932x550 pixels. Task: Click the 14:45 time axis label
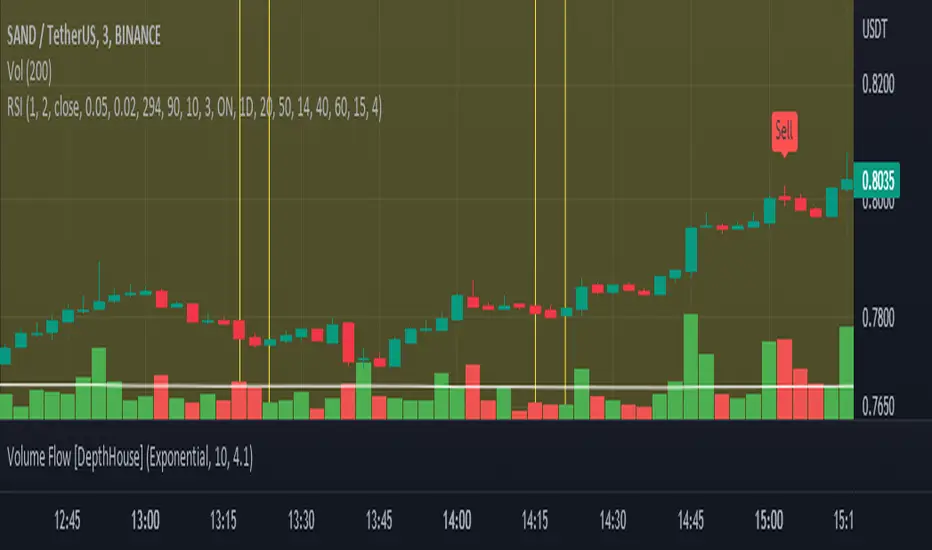[x=691, y=520]
